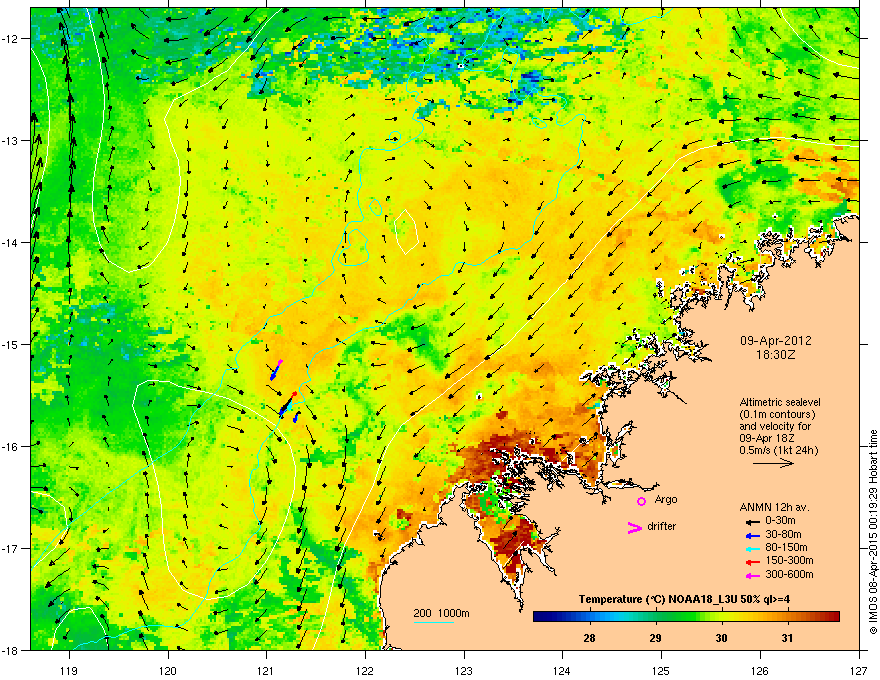Click the cyan isobath legend line
This screenshot has height=680, width=880.
tap(434, 622)
